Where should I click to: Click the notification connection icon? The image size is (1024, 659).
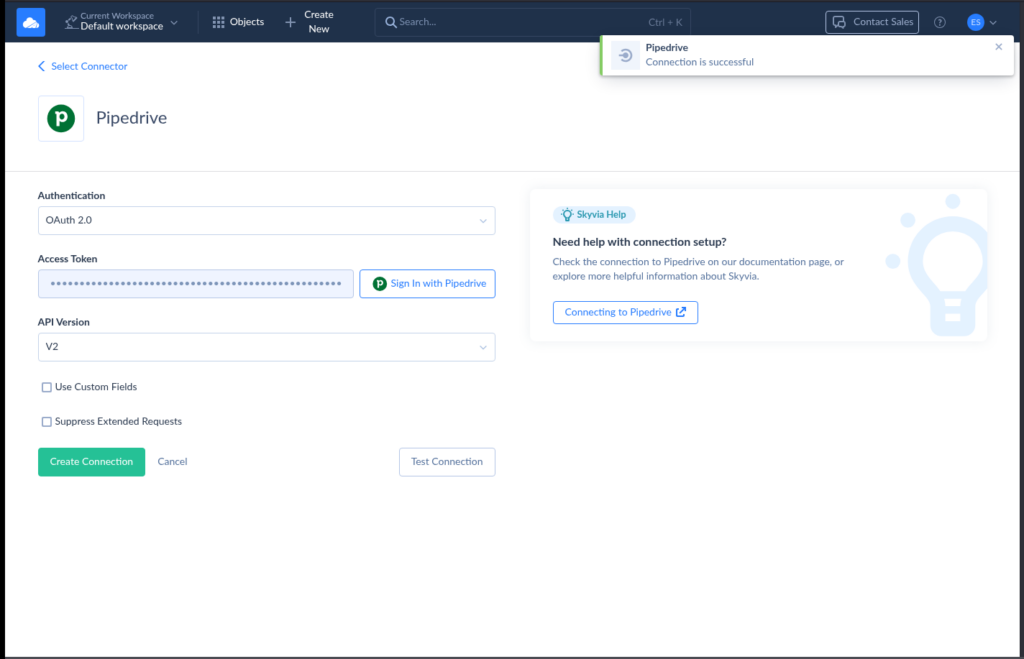(625, 56)
